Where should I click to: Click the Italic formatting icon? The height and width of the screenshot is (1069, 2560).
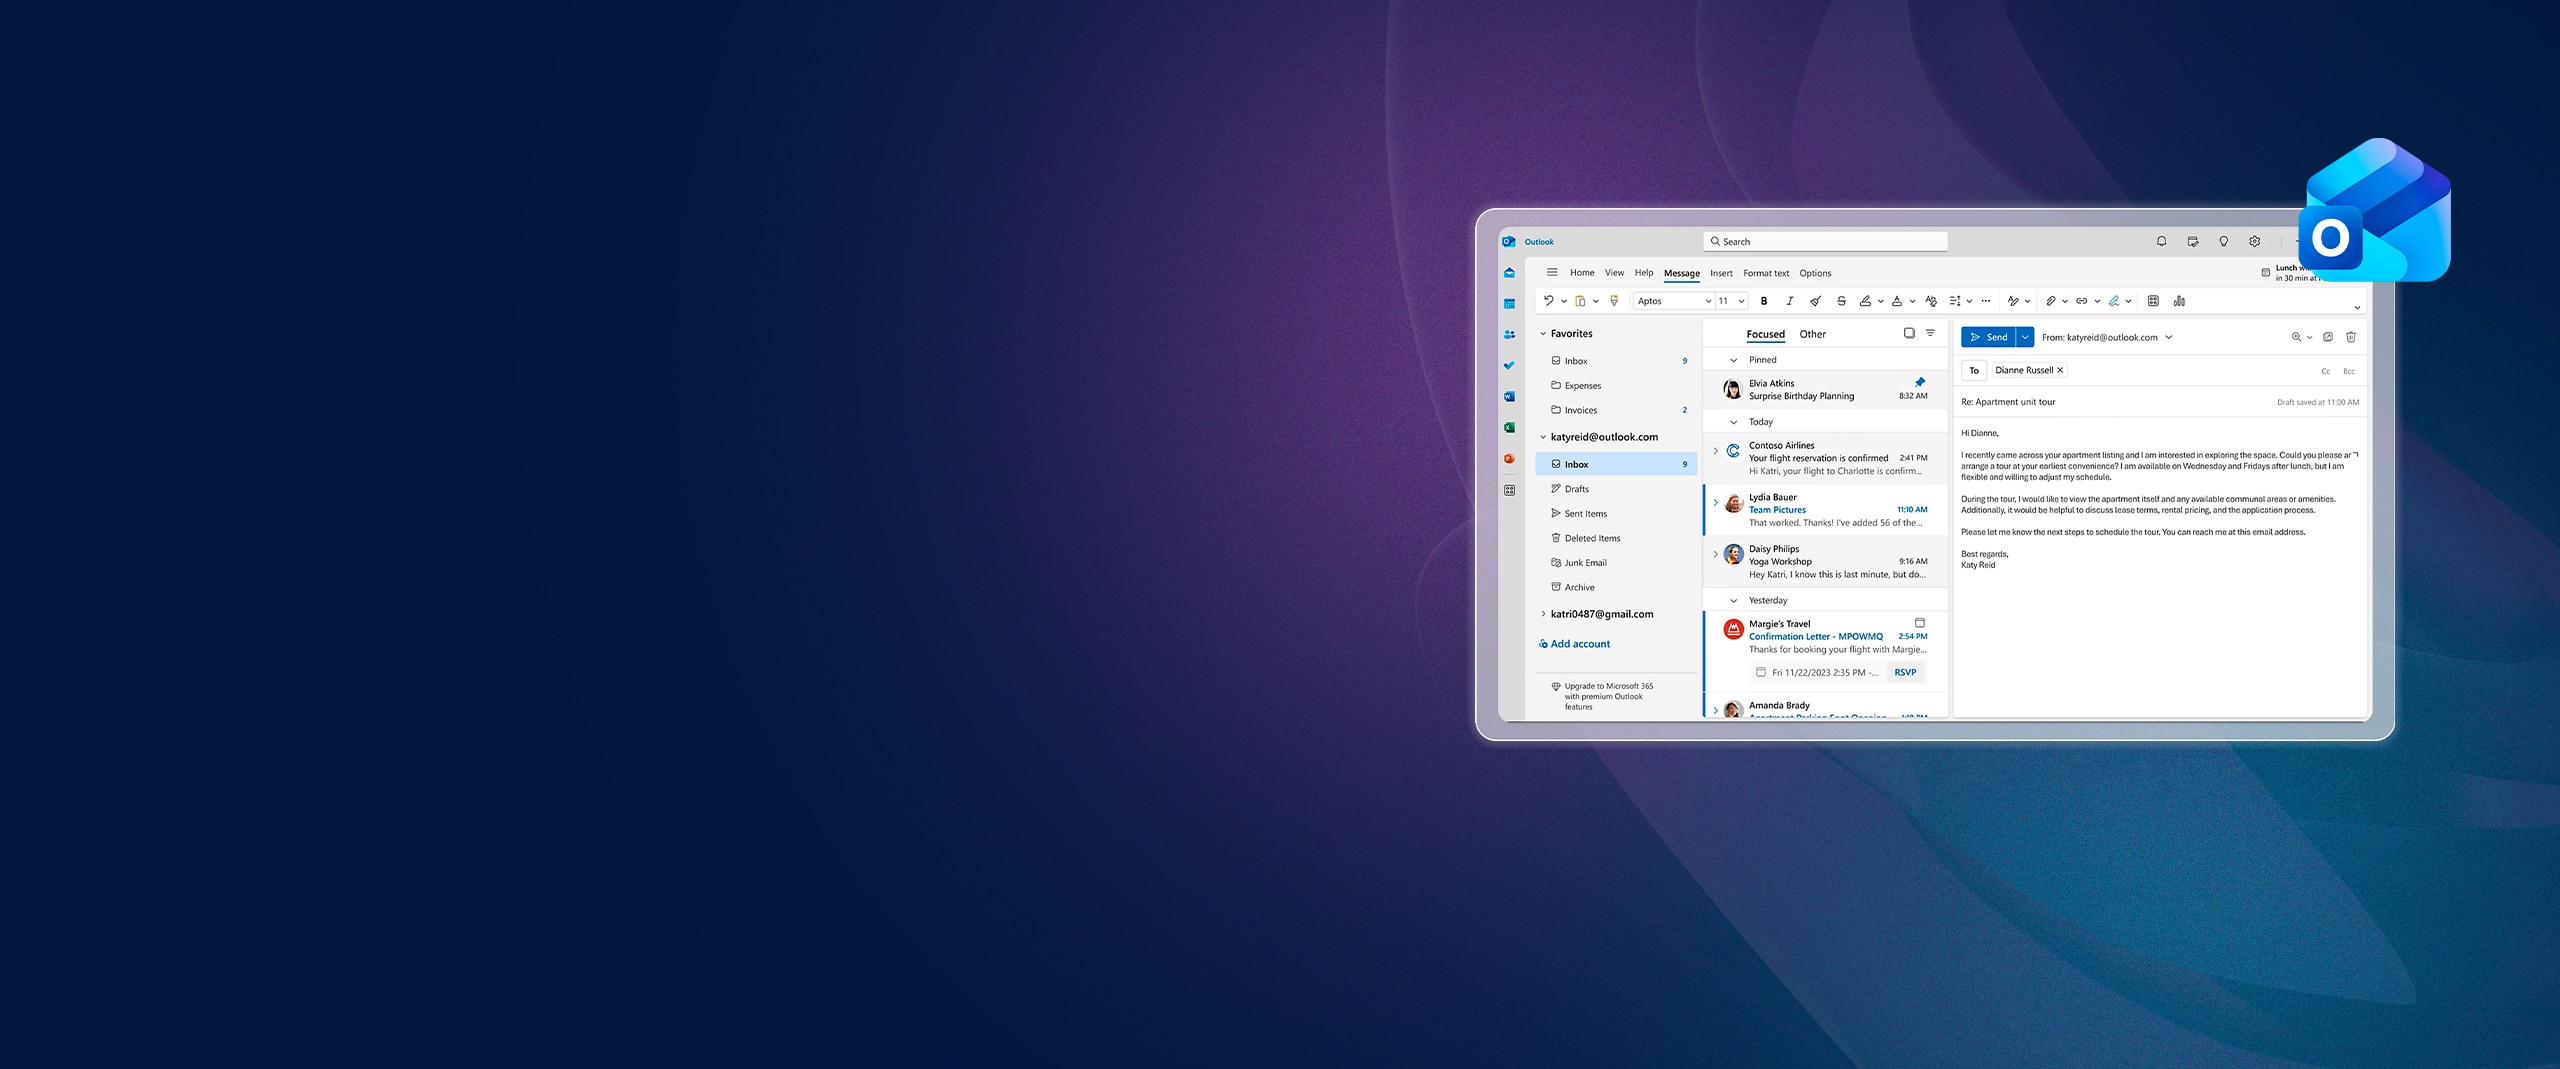tap(1789, 301)
